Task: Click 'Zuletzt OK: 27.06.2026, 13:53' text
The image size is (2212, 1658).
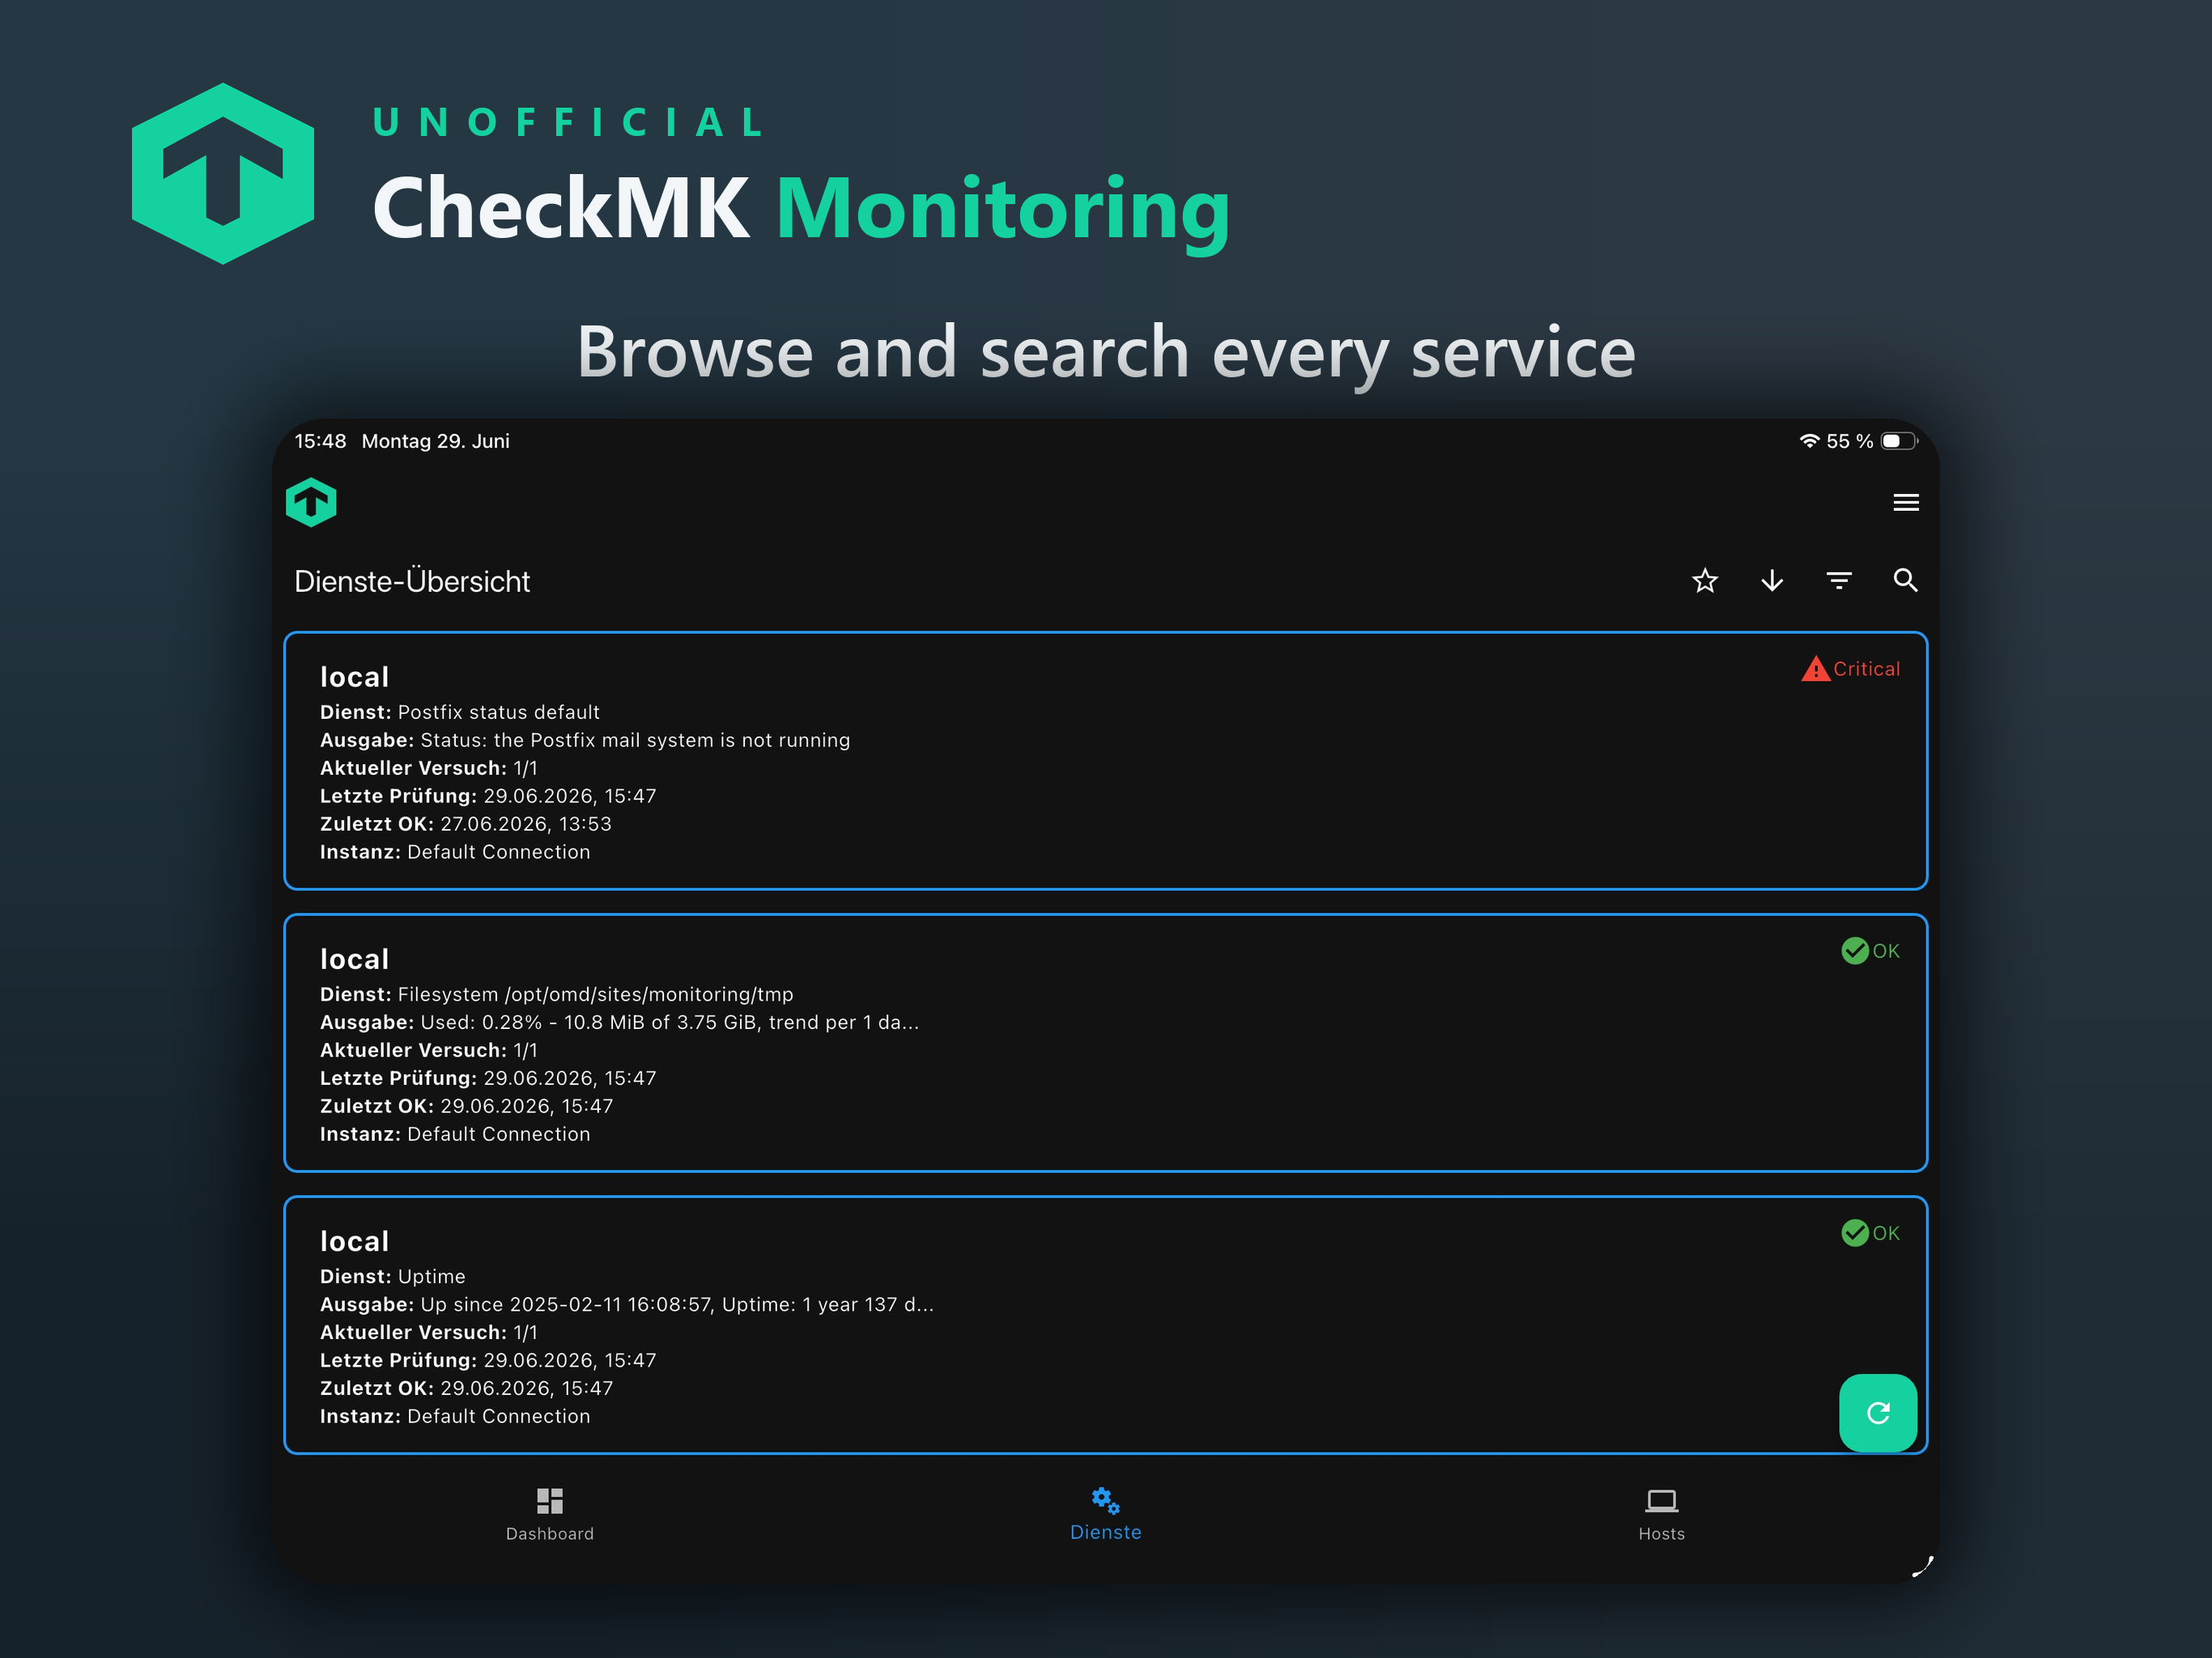Action: 466,824
